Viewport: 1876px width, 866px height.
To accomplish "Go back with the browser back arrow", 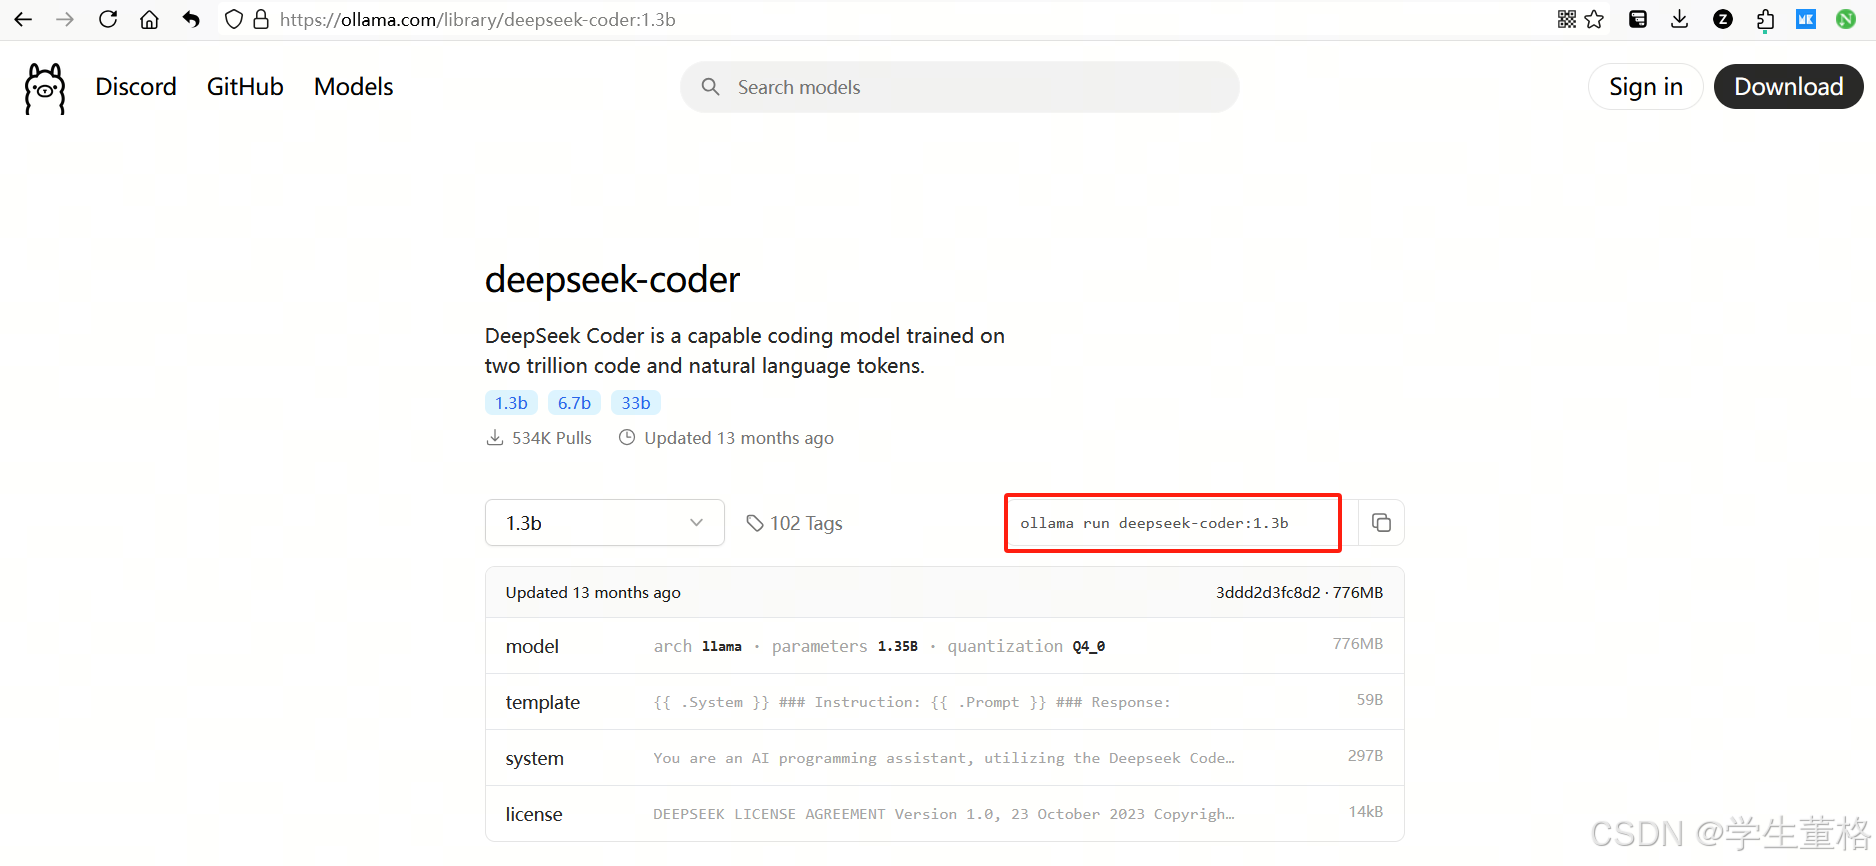I will pos(23,19).
